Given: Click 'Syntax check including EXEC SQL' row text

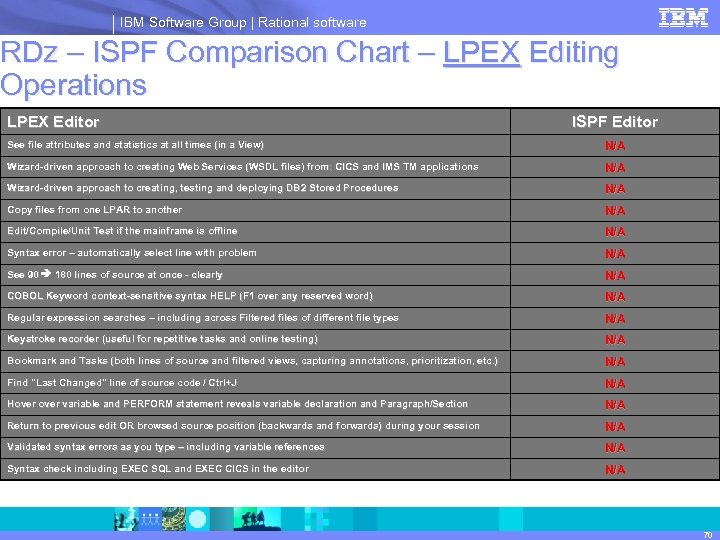Looking at the screenshot, I should click(x=158, y=469).
